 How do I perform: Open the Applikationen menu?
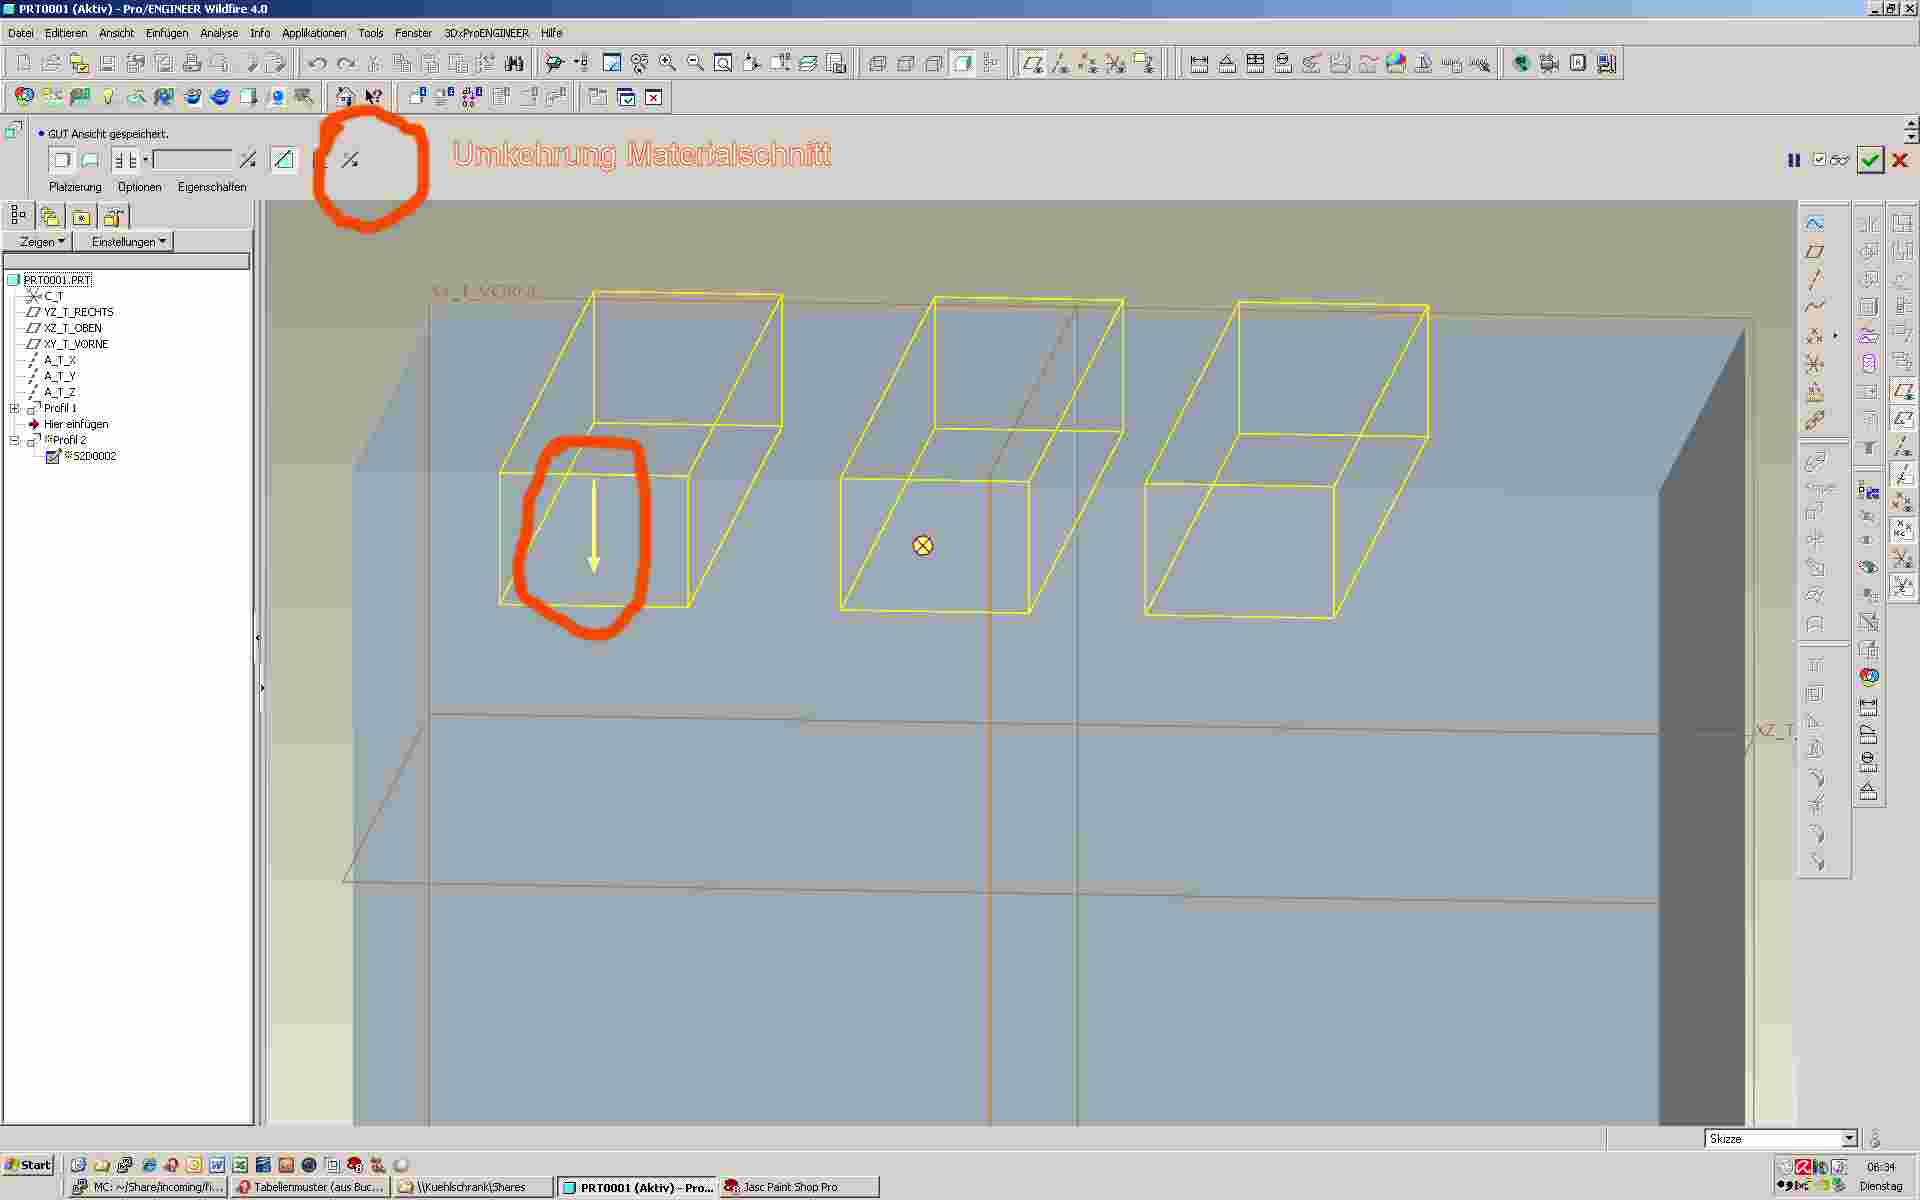pyautogui.click(x=313, y=33)
